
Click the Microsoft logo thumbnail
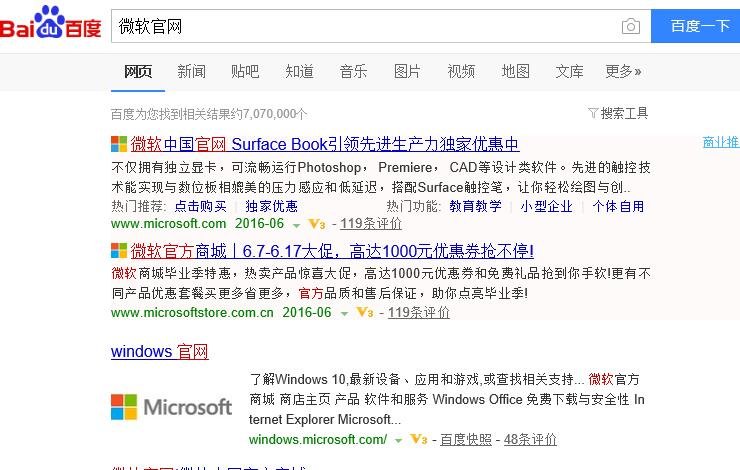(171, 407)
